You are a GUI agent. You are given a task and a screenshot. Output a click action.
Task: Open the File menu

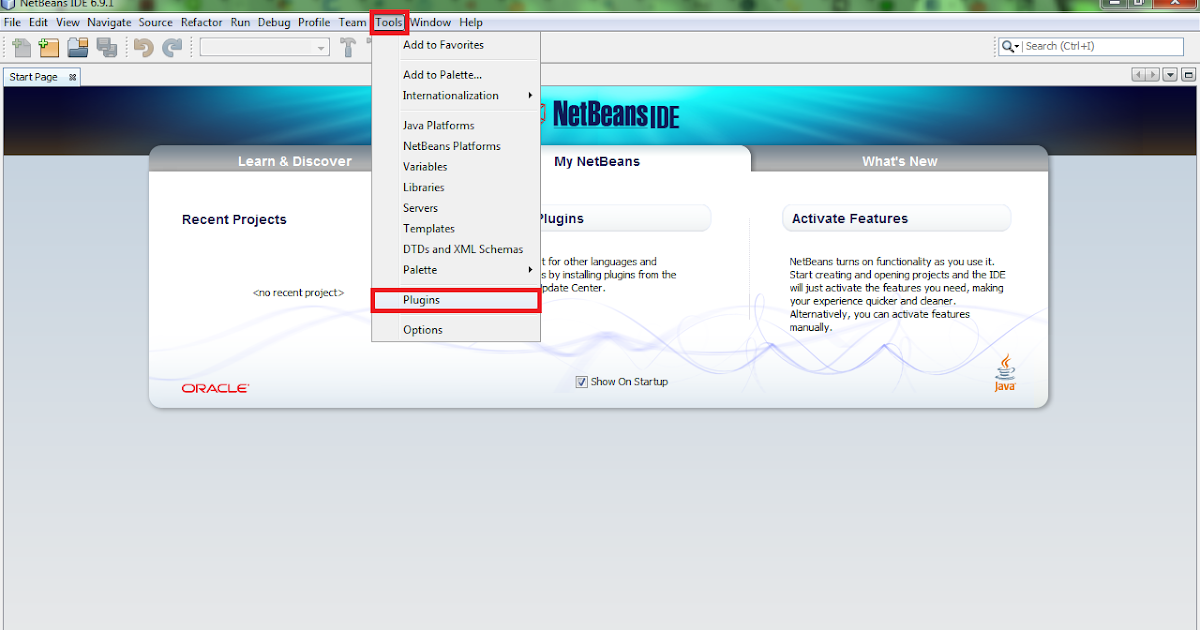click(x=12, y=22)
